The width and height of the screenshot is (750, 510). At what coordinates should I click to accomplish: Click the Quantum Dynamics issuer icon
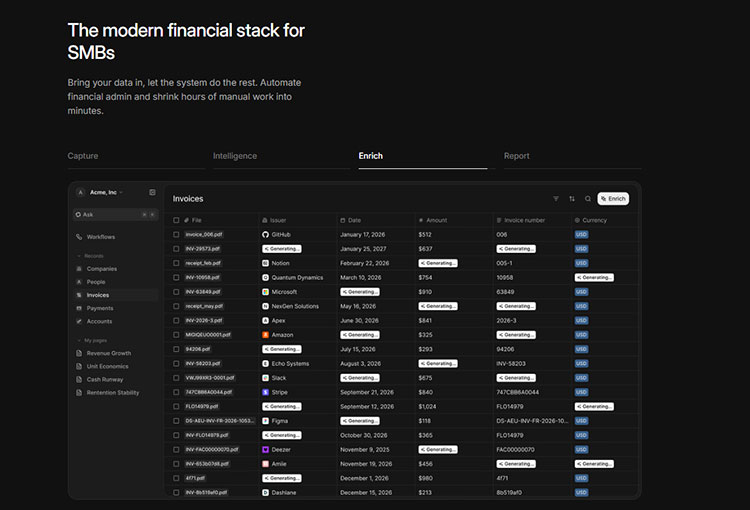(x=265, y=277)
